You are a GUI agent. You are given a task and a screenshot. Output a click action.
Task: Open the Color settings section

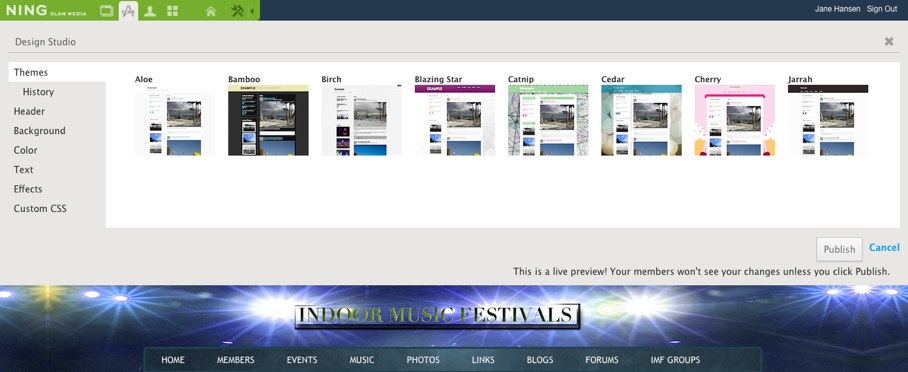click(25, 150)
